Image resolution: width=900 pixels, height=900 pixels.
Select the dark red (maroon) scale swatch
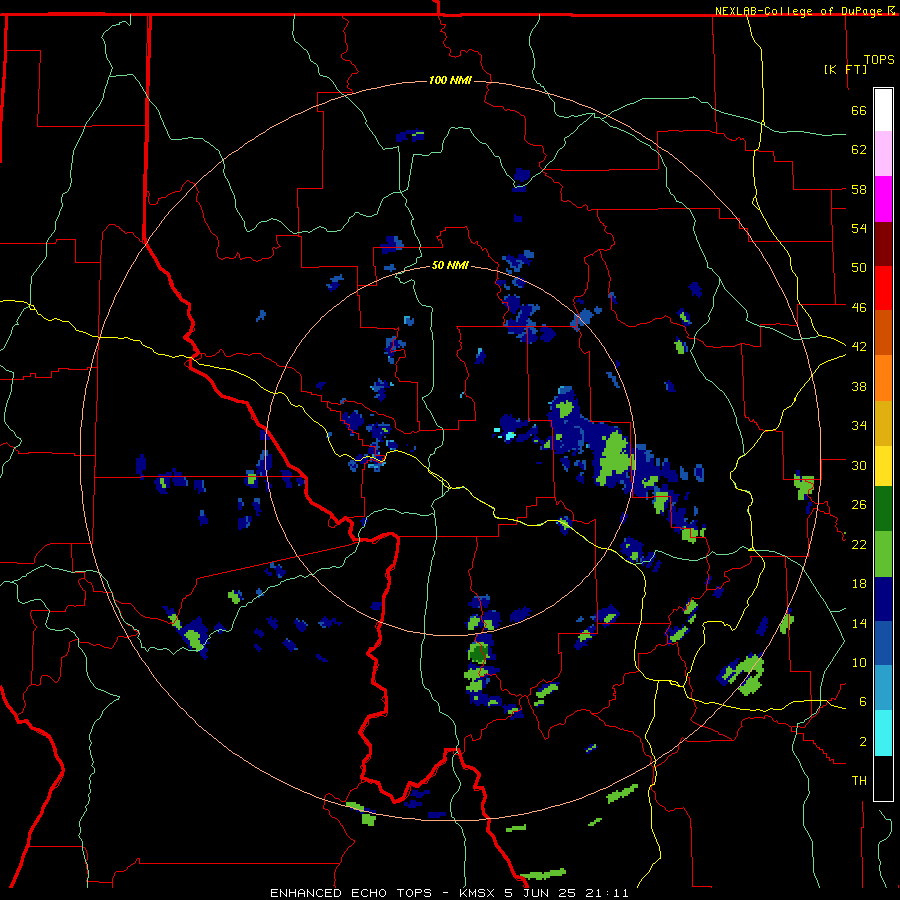[x=883, y=243]
